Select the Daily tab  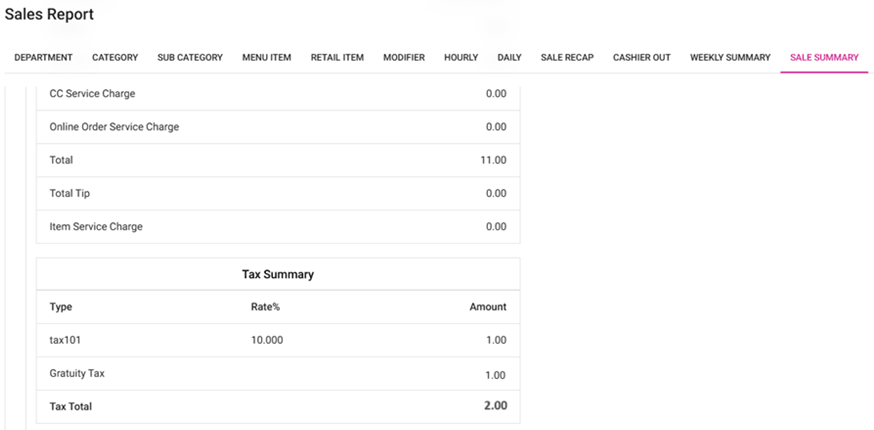click(x=509, y=58)
